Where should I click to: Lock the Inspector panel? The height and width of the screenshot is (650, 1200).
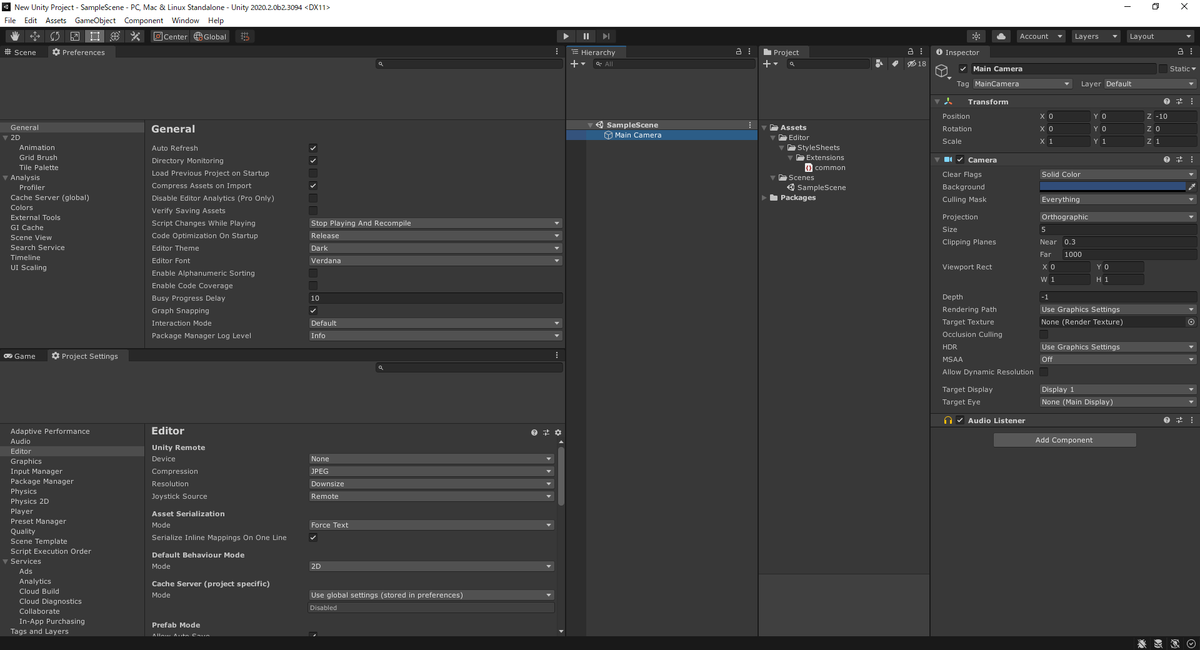1181,51
